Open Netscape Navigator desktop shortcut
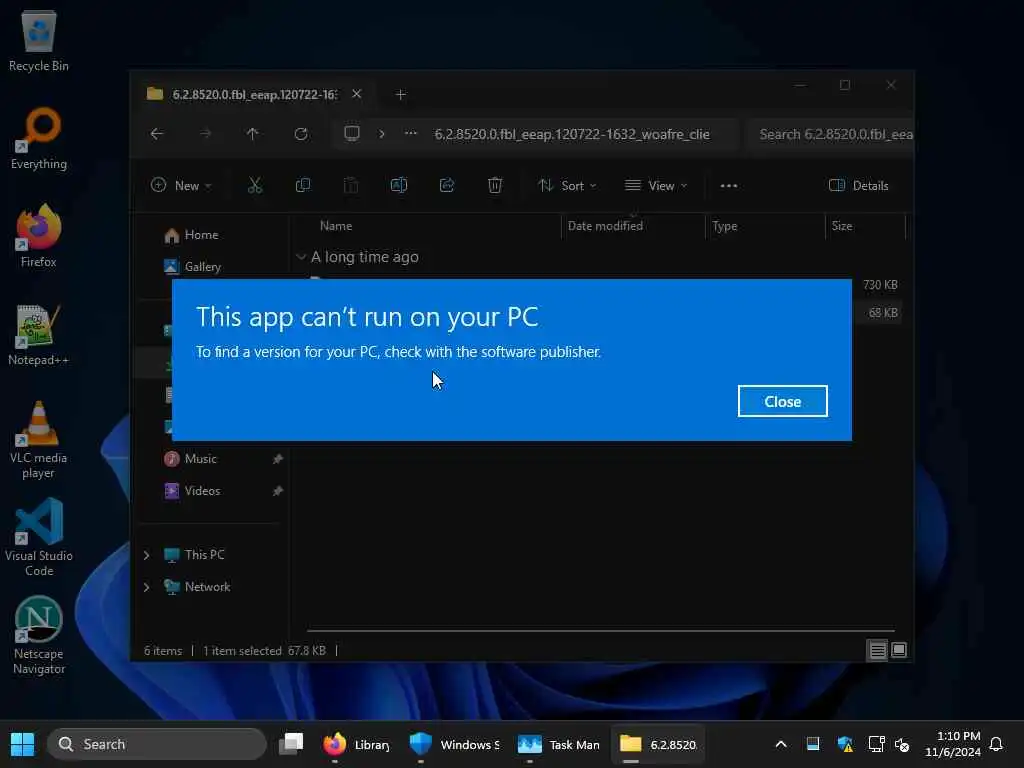 (x=39, y=635)
